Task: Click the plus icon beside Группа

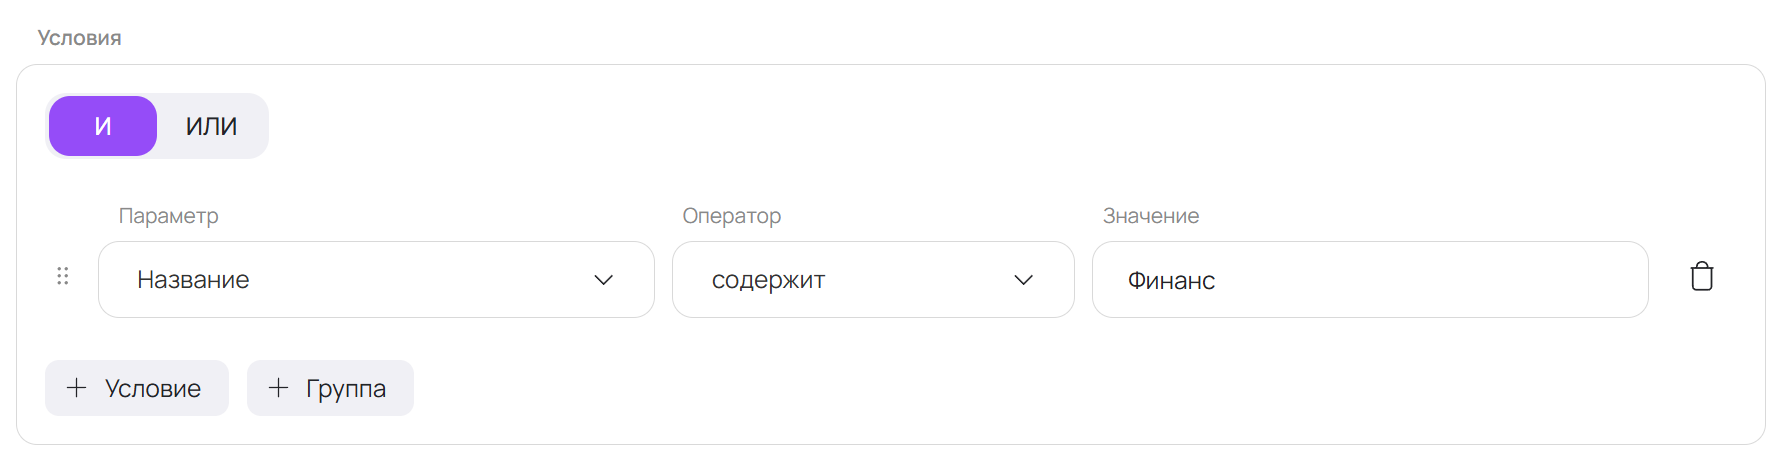Action: 278,388
